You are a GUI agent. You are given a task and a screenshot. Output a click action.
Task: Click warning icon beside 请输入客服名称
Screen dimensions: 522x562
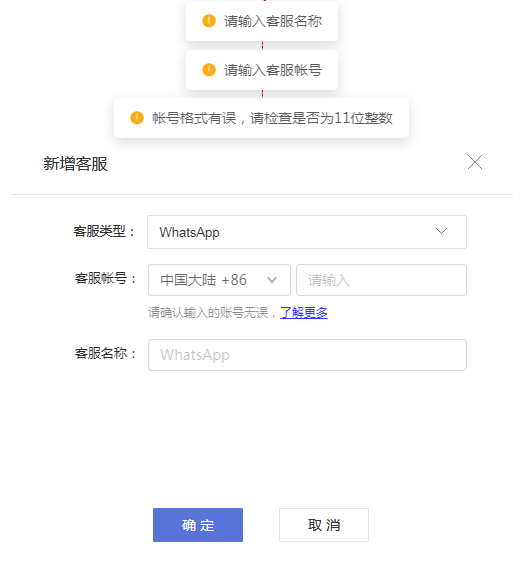click(x=209, y=21)
